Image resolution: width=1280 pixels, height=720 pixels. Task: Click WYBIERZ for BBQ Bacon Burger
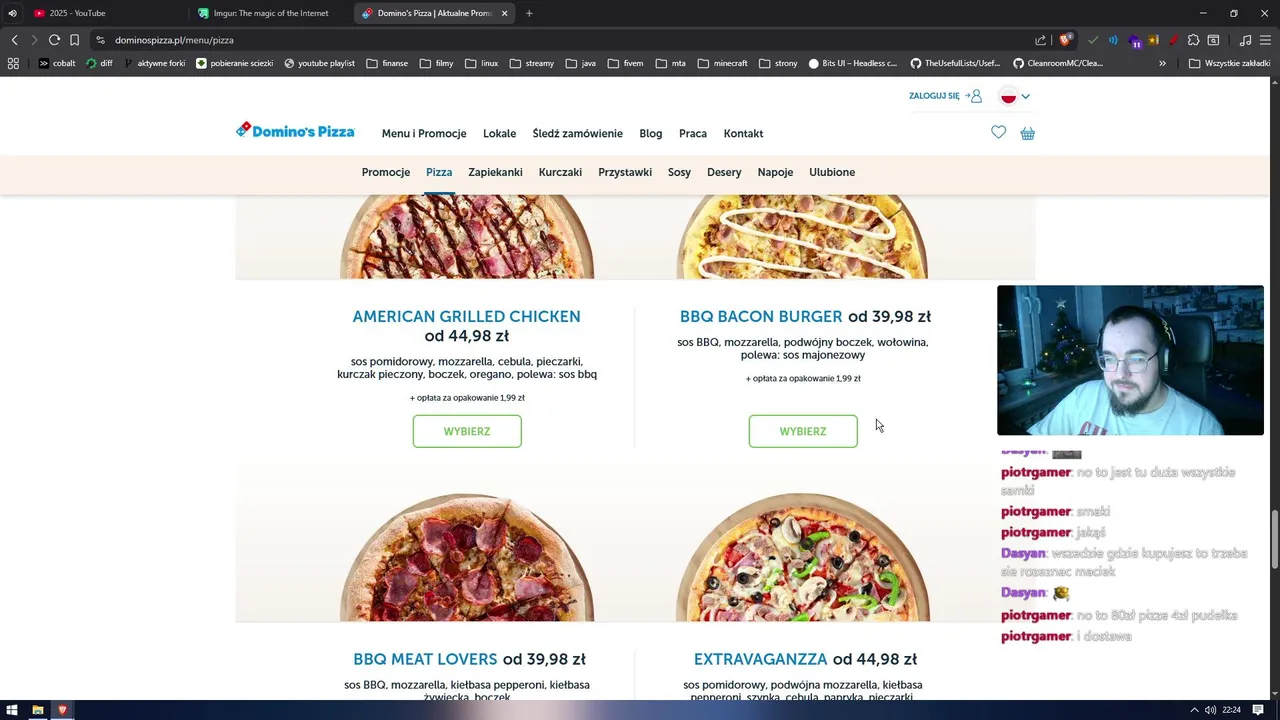click(x=803, y=431)
